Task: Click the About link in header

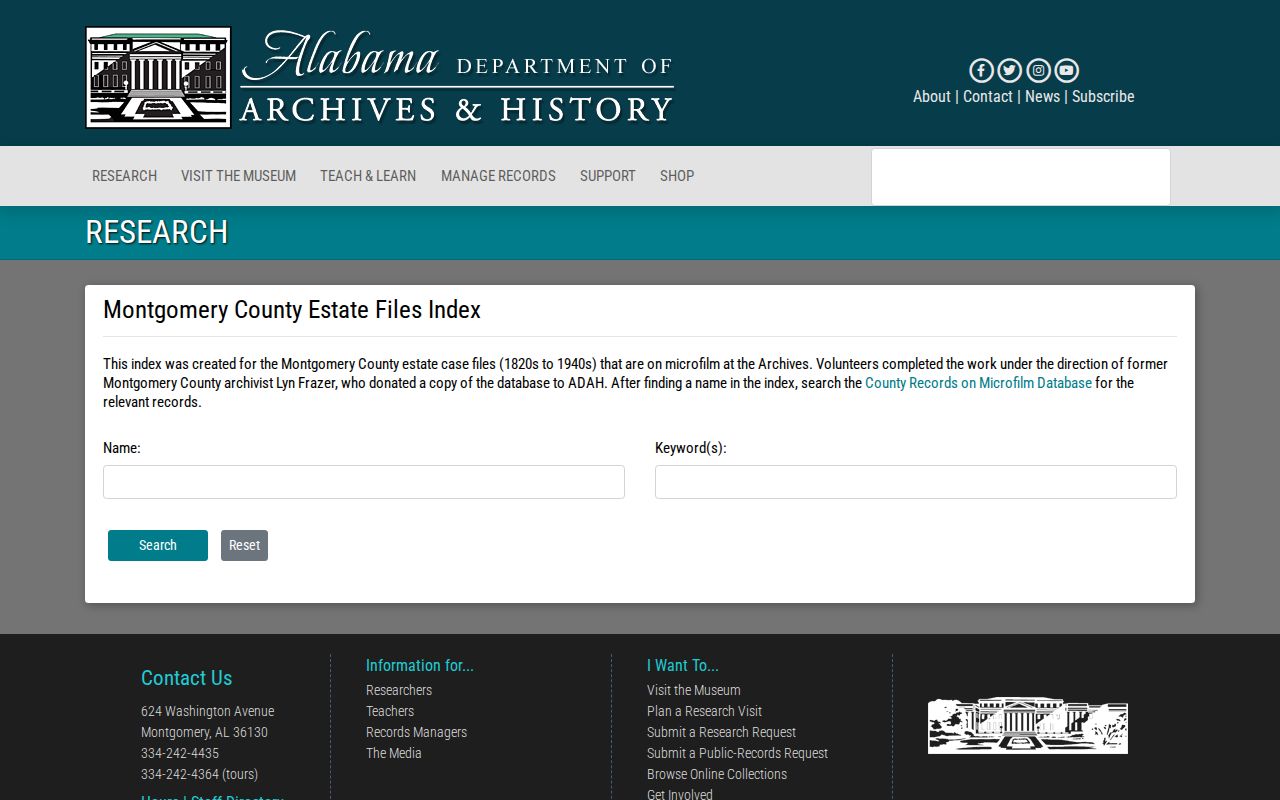Action: [932, 96]
